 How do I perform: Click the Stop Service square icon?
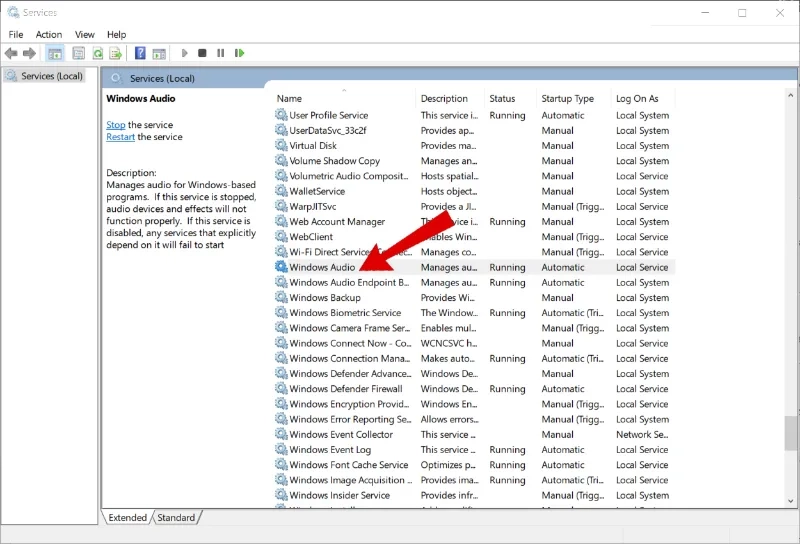pos(202,53)
